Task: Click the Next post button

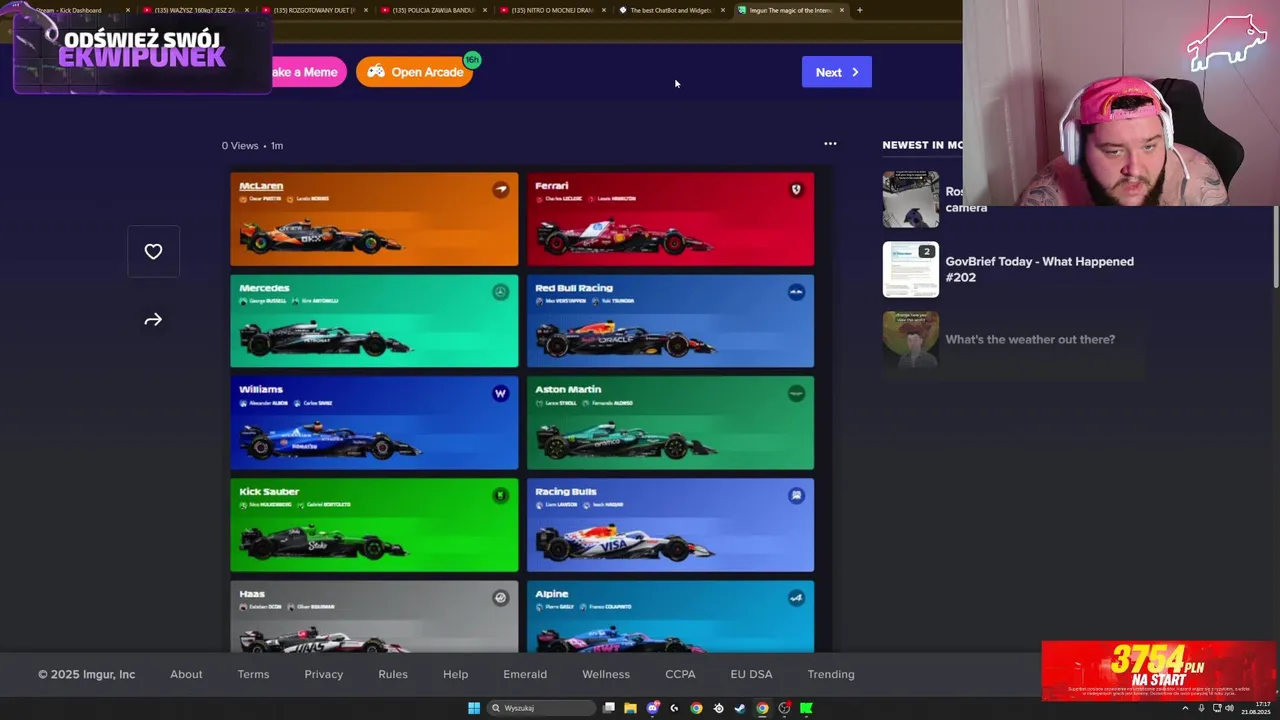Action: (837, 72)
